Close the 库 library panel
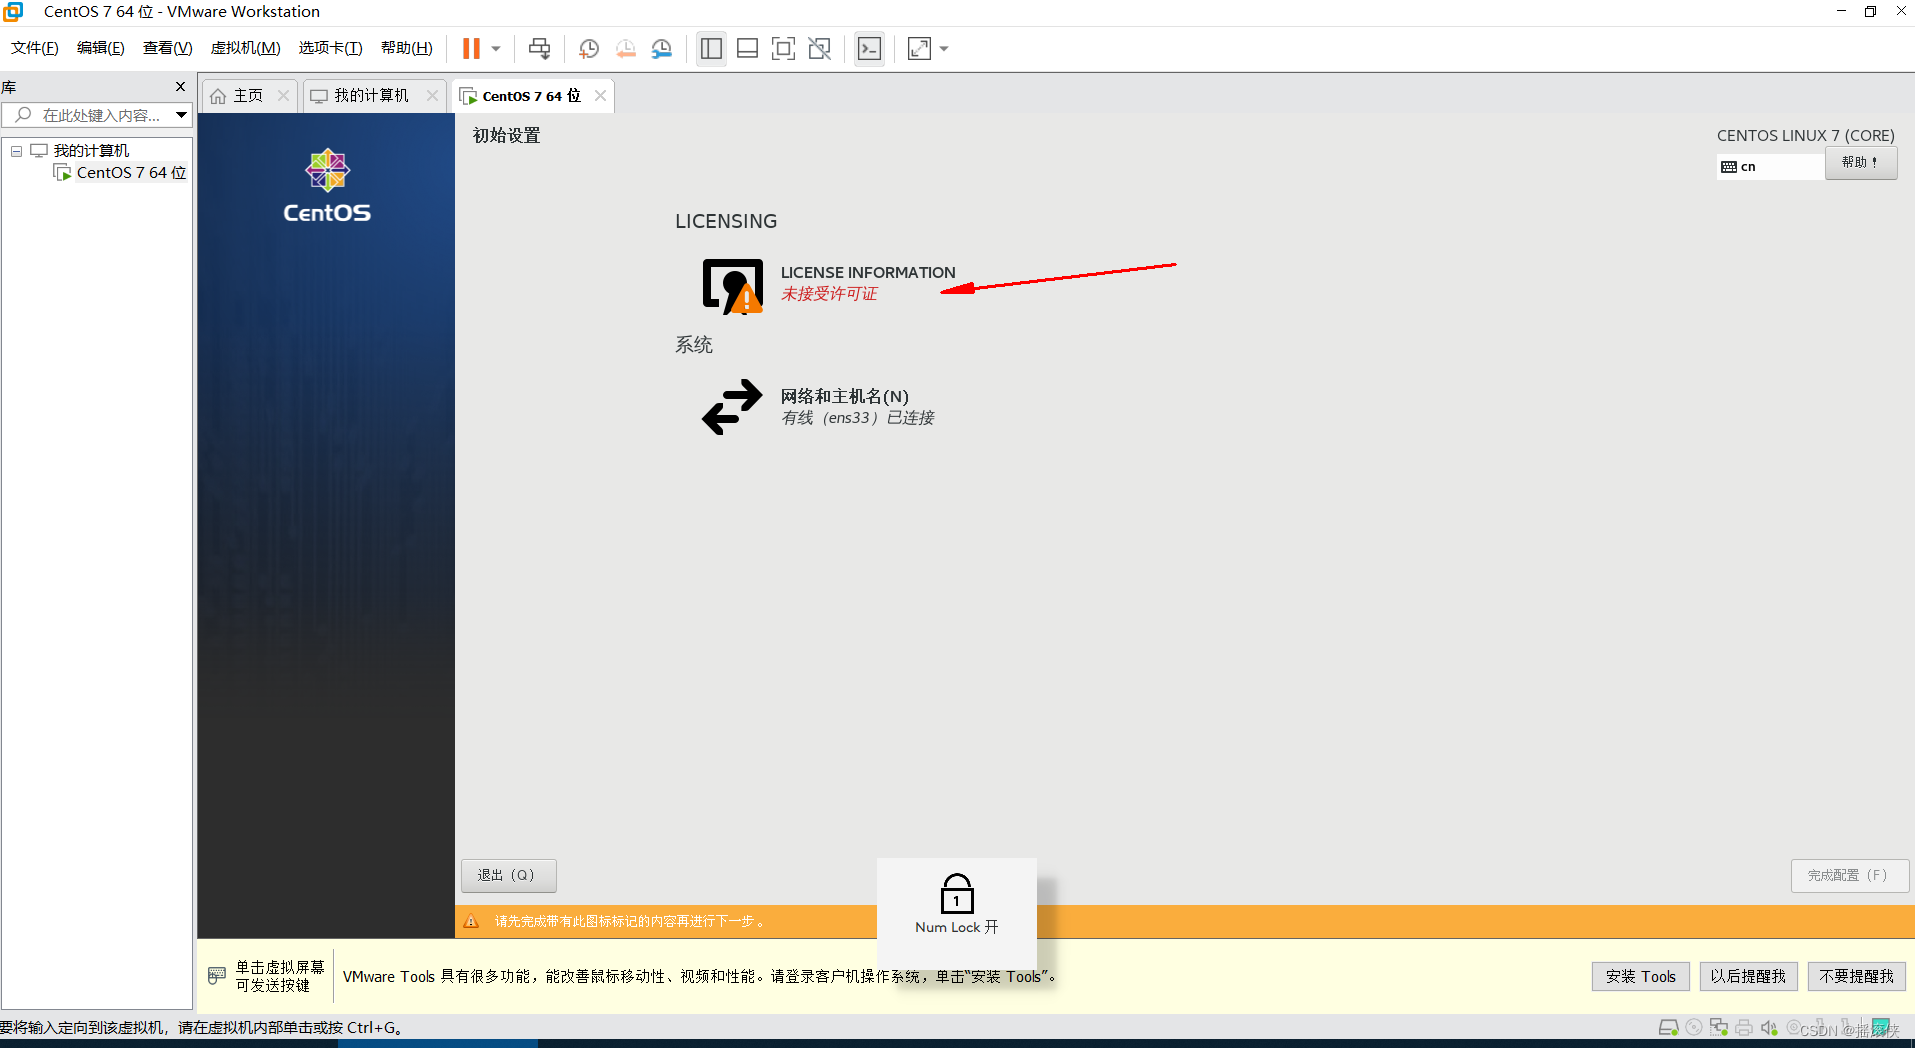Image resolution: width=1915 pixels, height=1048 pixels. click(180, 87)
